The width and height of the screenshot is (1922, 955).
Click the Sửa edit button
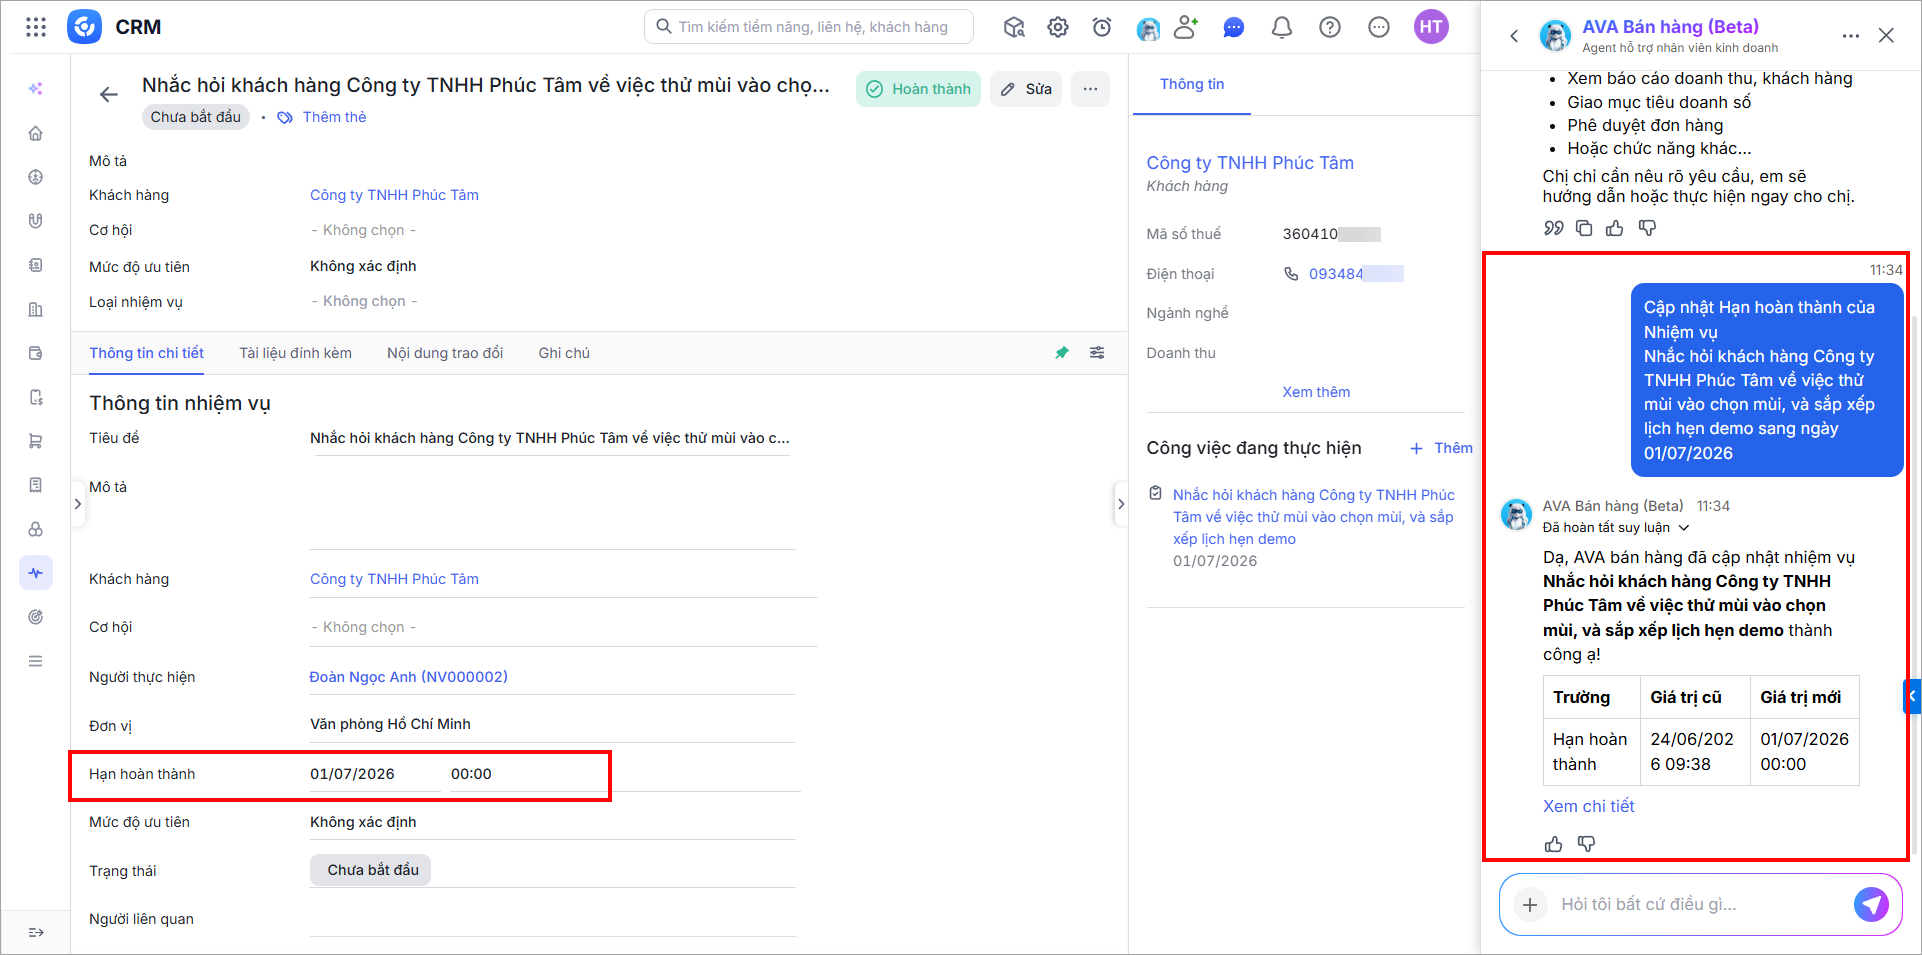point(1026,89)
